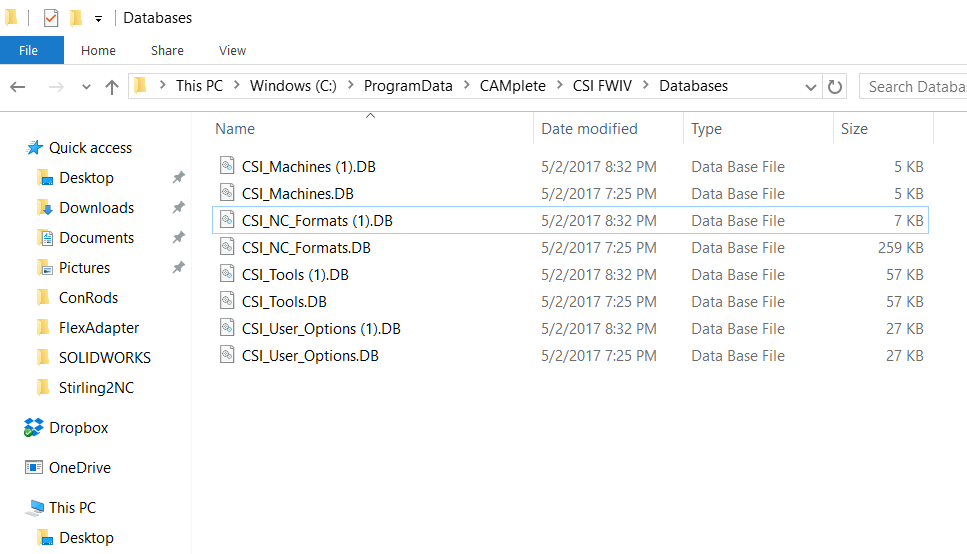Open Pictures in the navigation pane
967x554 pixels.
(84, 268)
